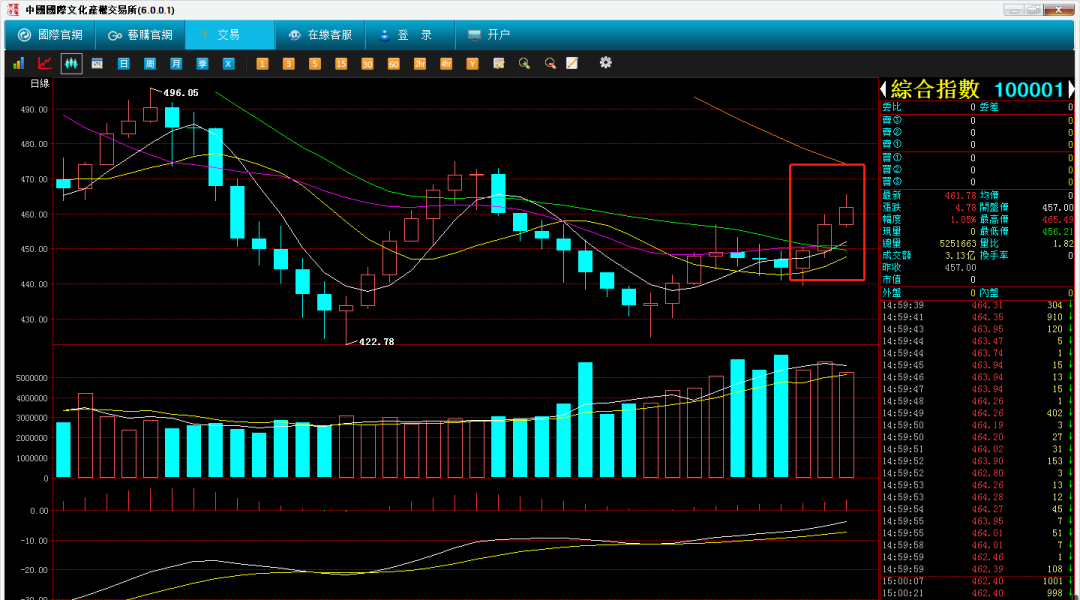Screen dimensions: 1080x600
Task: Click the calendar icon in toolbar
Action: tap(97, 63)
